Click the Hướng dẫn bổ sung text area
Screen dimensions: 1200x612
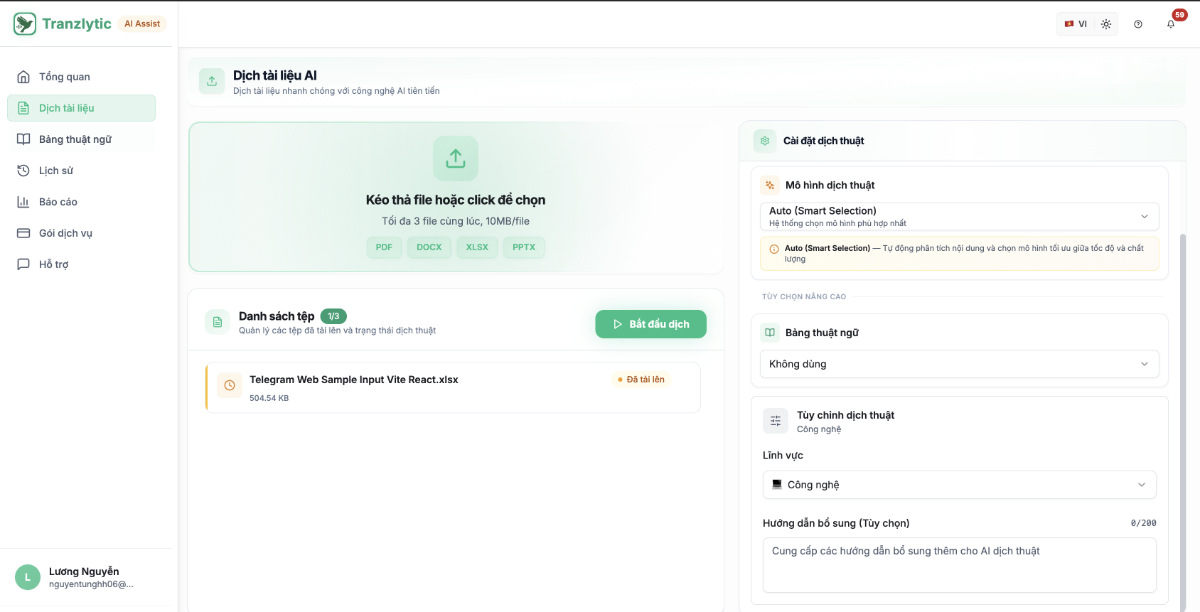click(x=960, y=565)
